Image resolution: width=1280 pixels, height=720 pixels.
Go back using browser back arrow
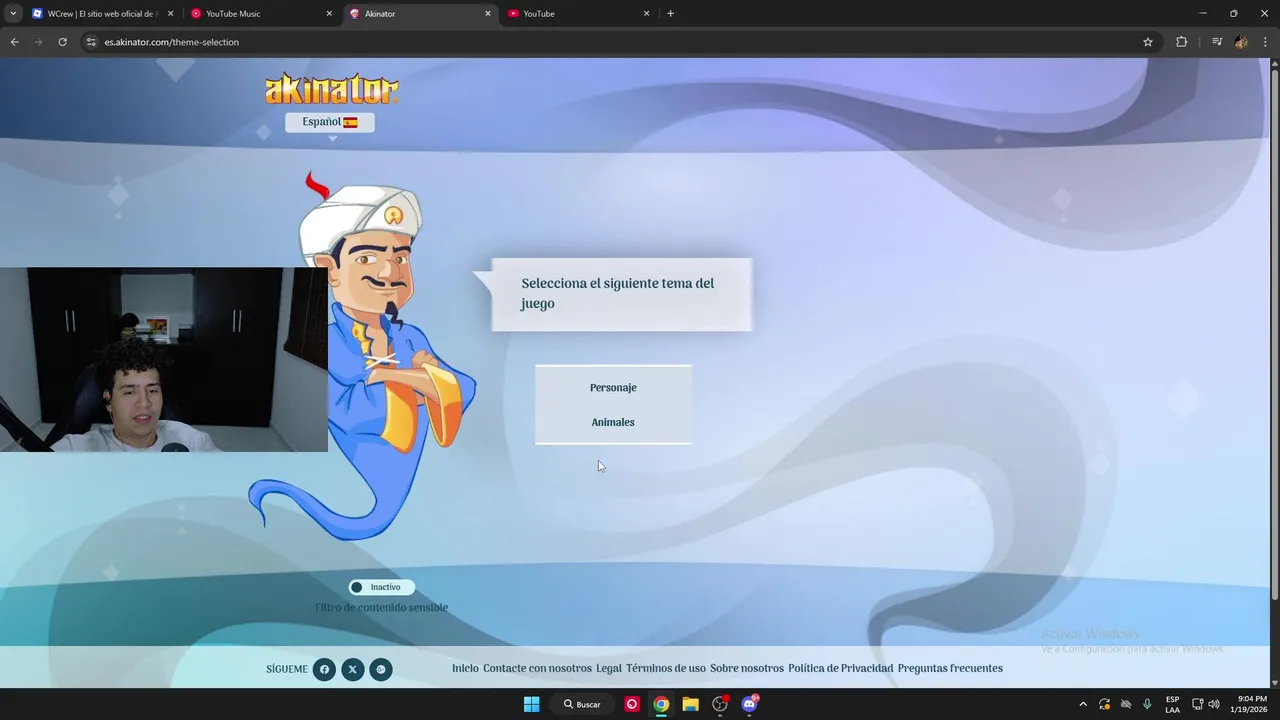pos(14,42)
